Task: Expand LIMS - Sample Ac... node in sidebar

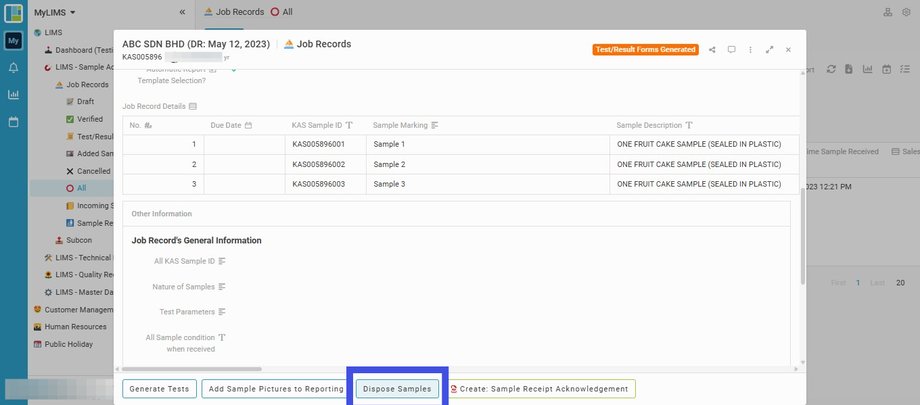Action: [79, 68]
